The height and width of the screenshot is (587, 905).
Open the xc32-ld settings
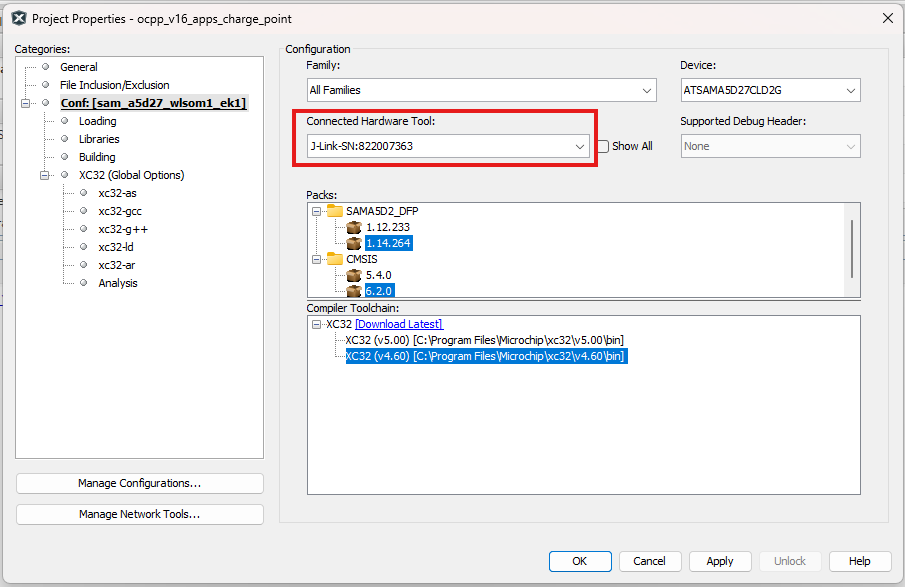(x=115, y=247)
